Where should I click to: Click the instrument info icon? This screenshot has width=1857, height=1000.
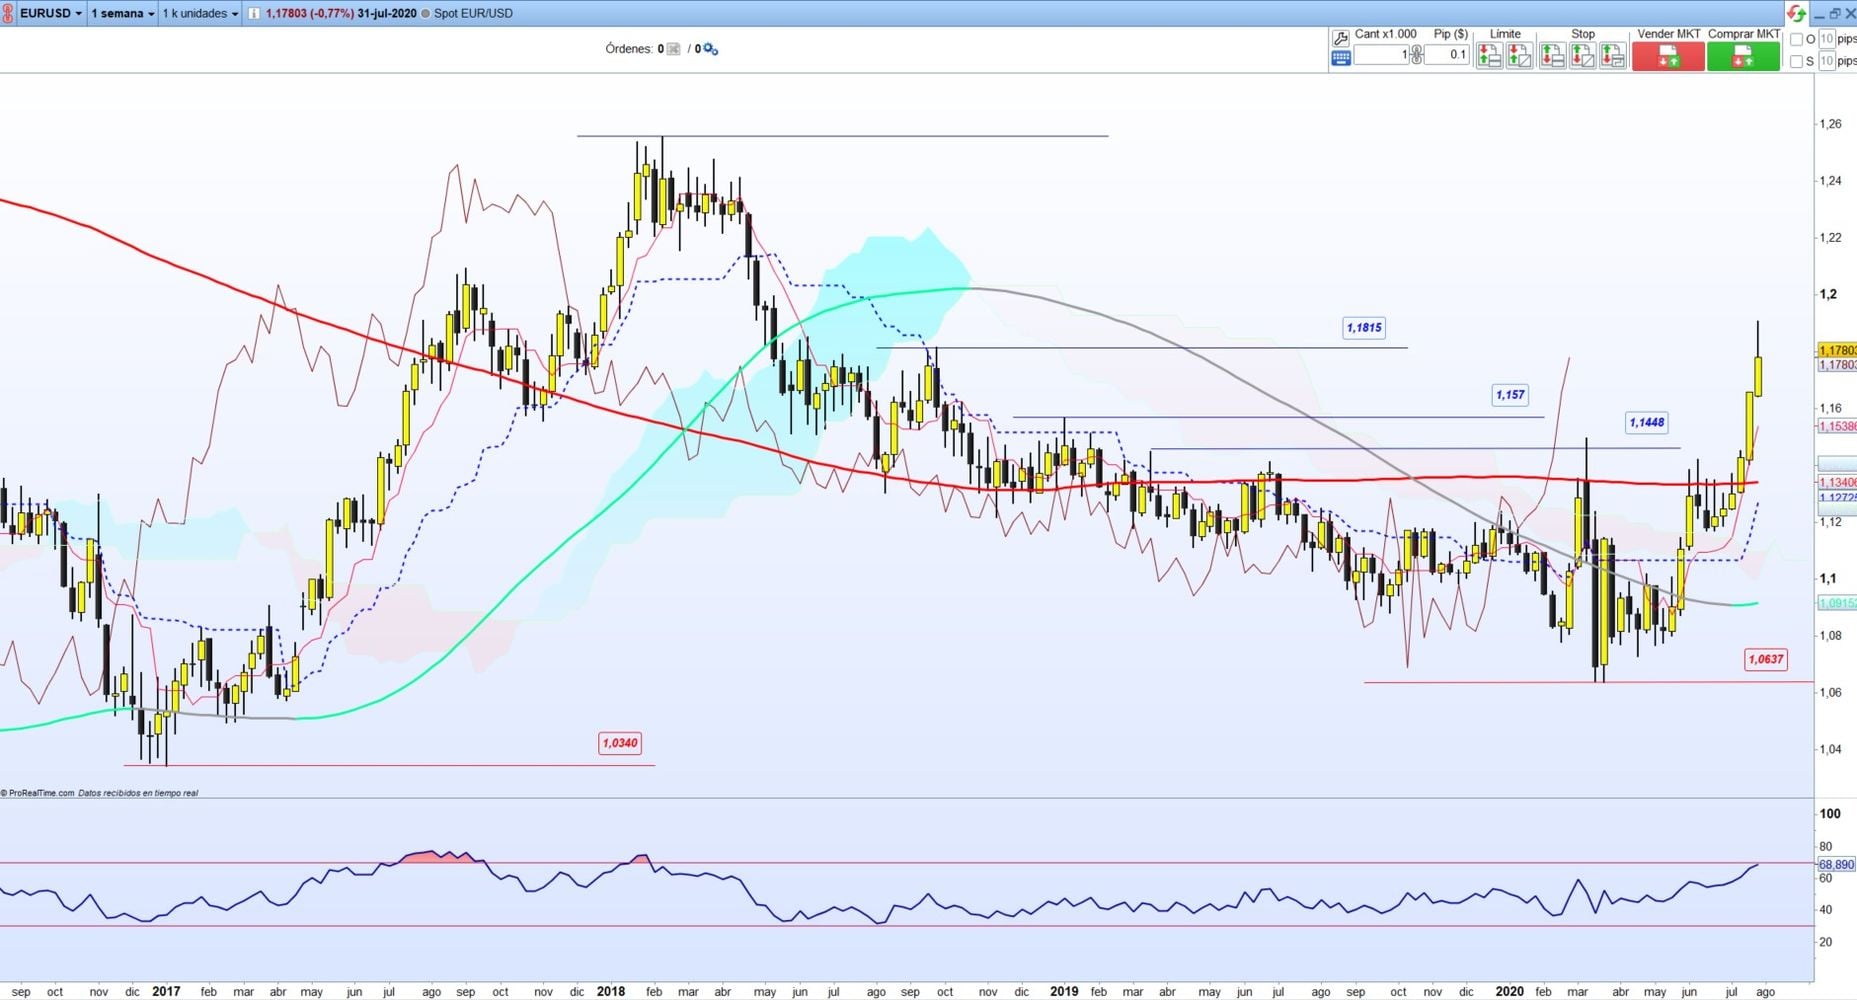point(254,13)
